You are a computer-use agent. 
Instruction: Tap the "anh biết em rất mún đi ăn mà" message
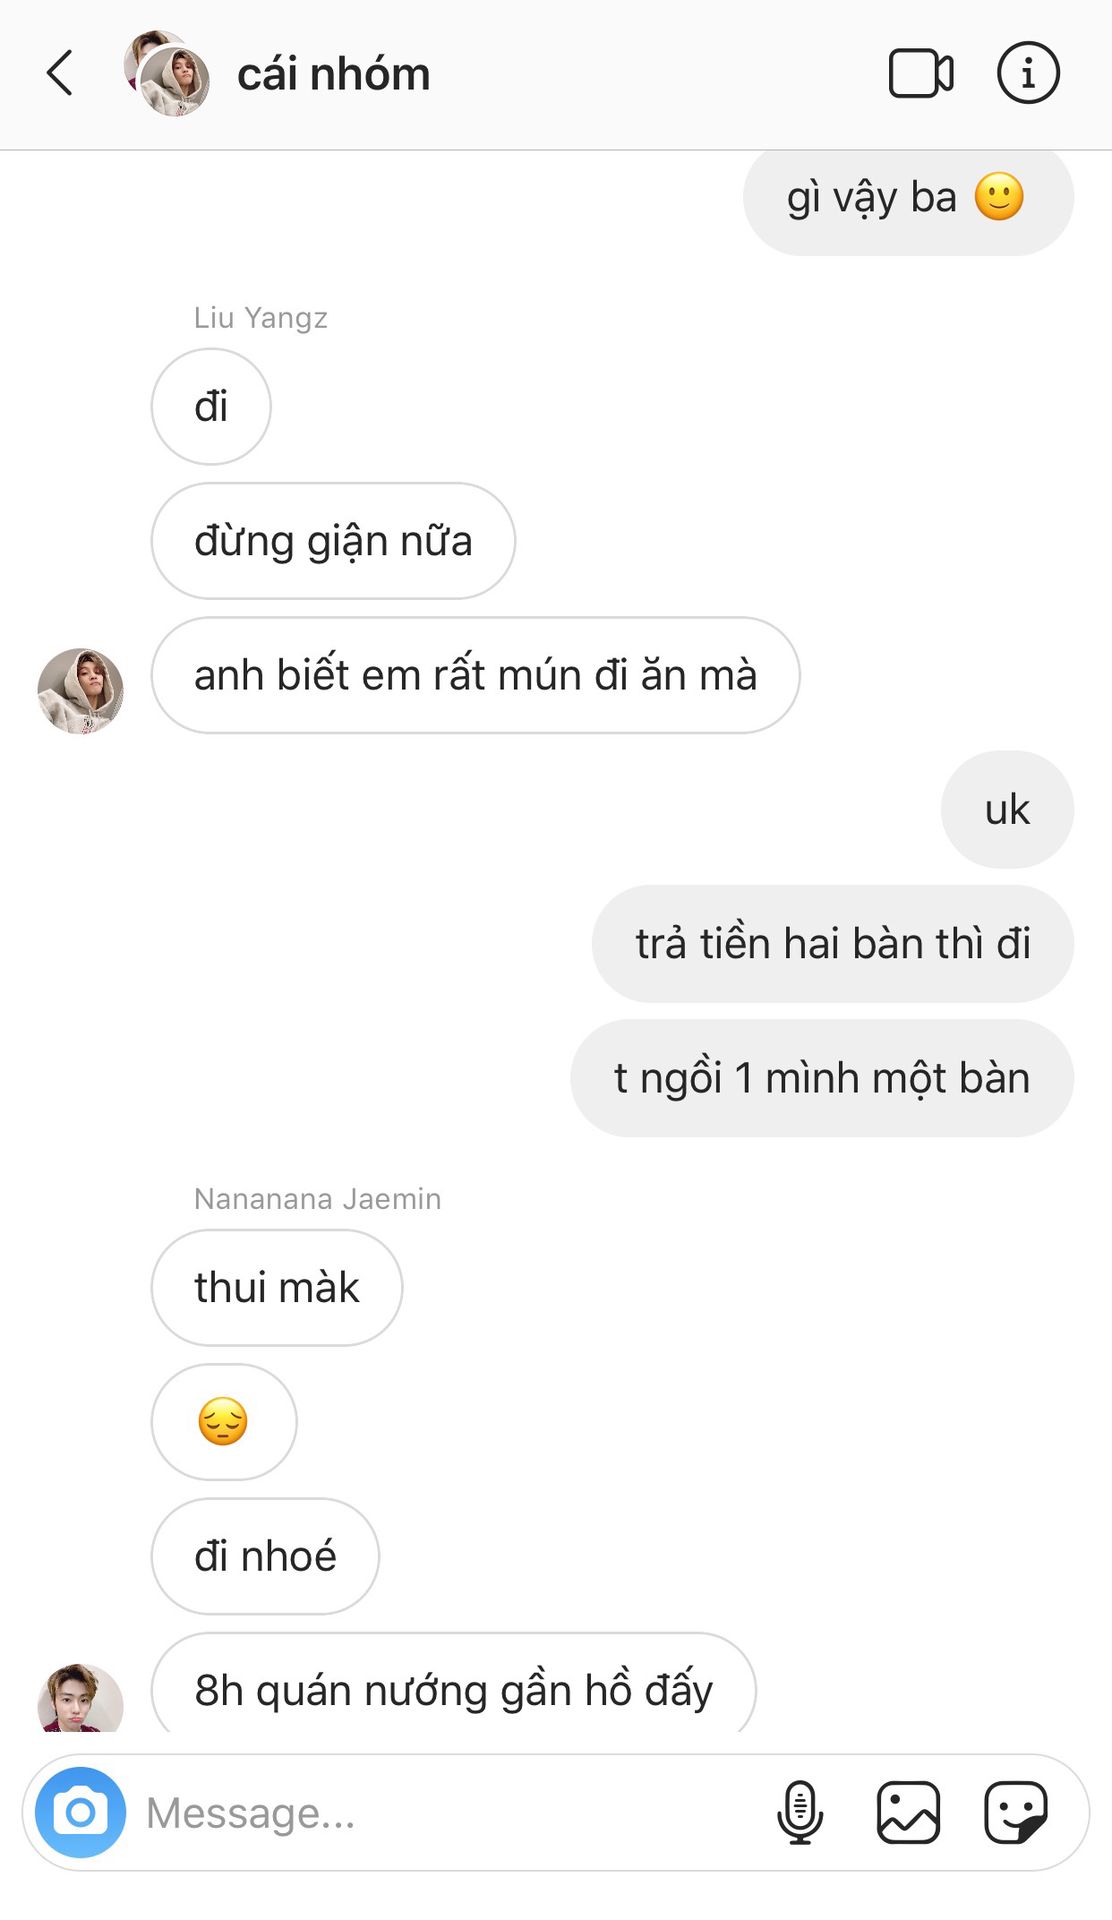475,675
